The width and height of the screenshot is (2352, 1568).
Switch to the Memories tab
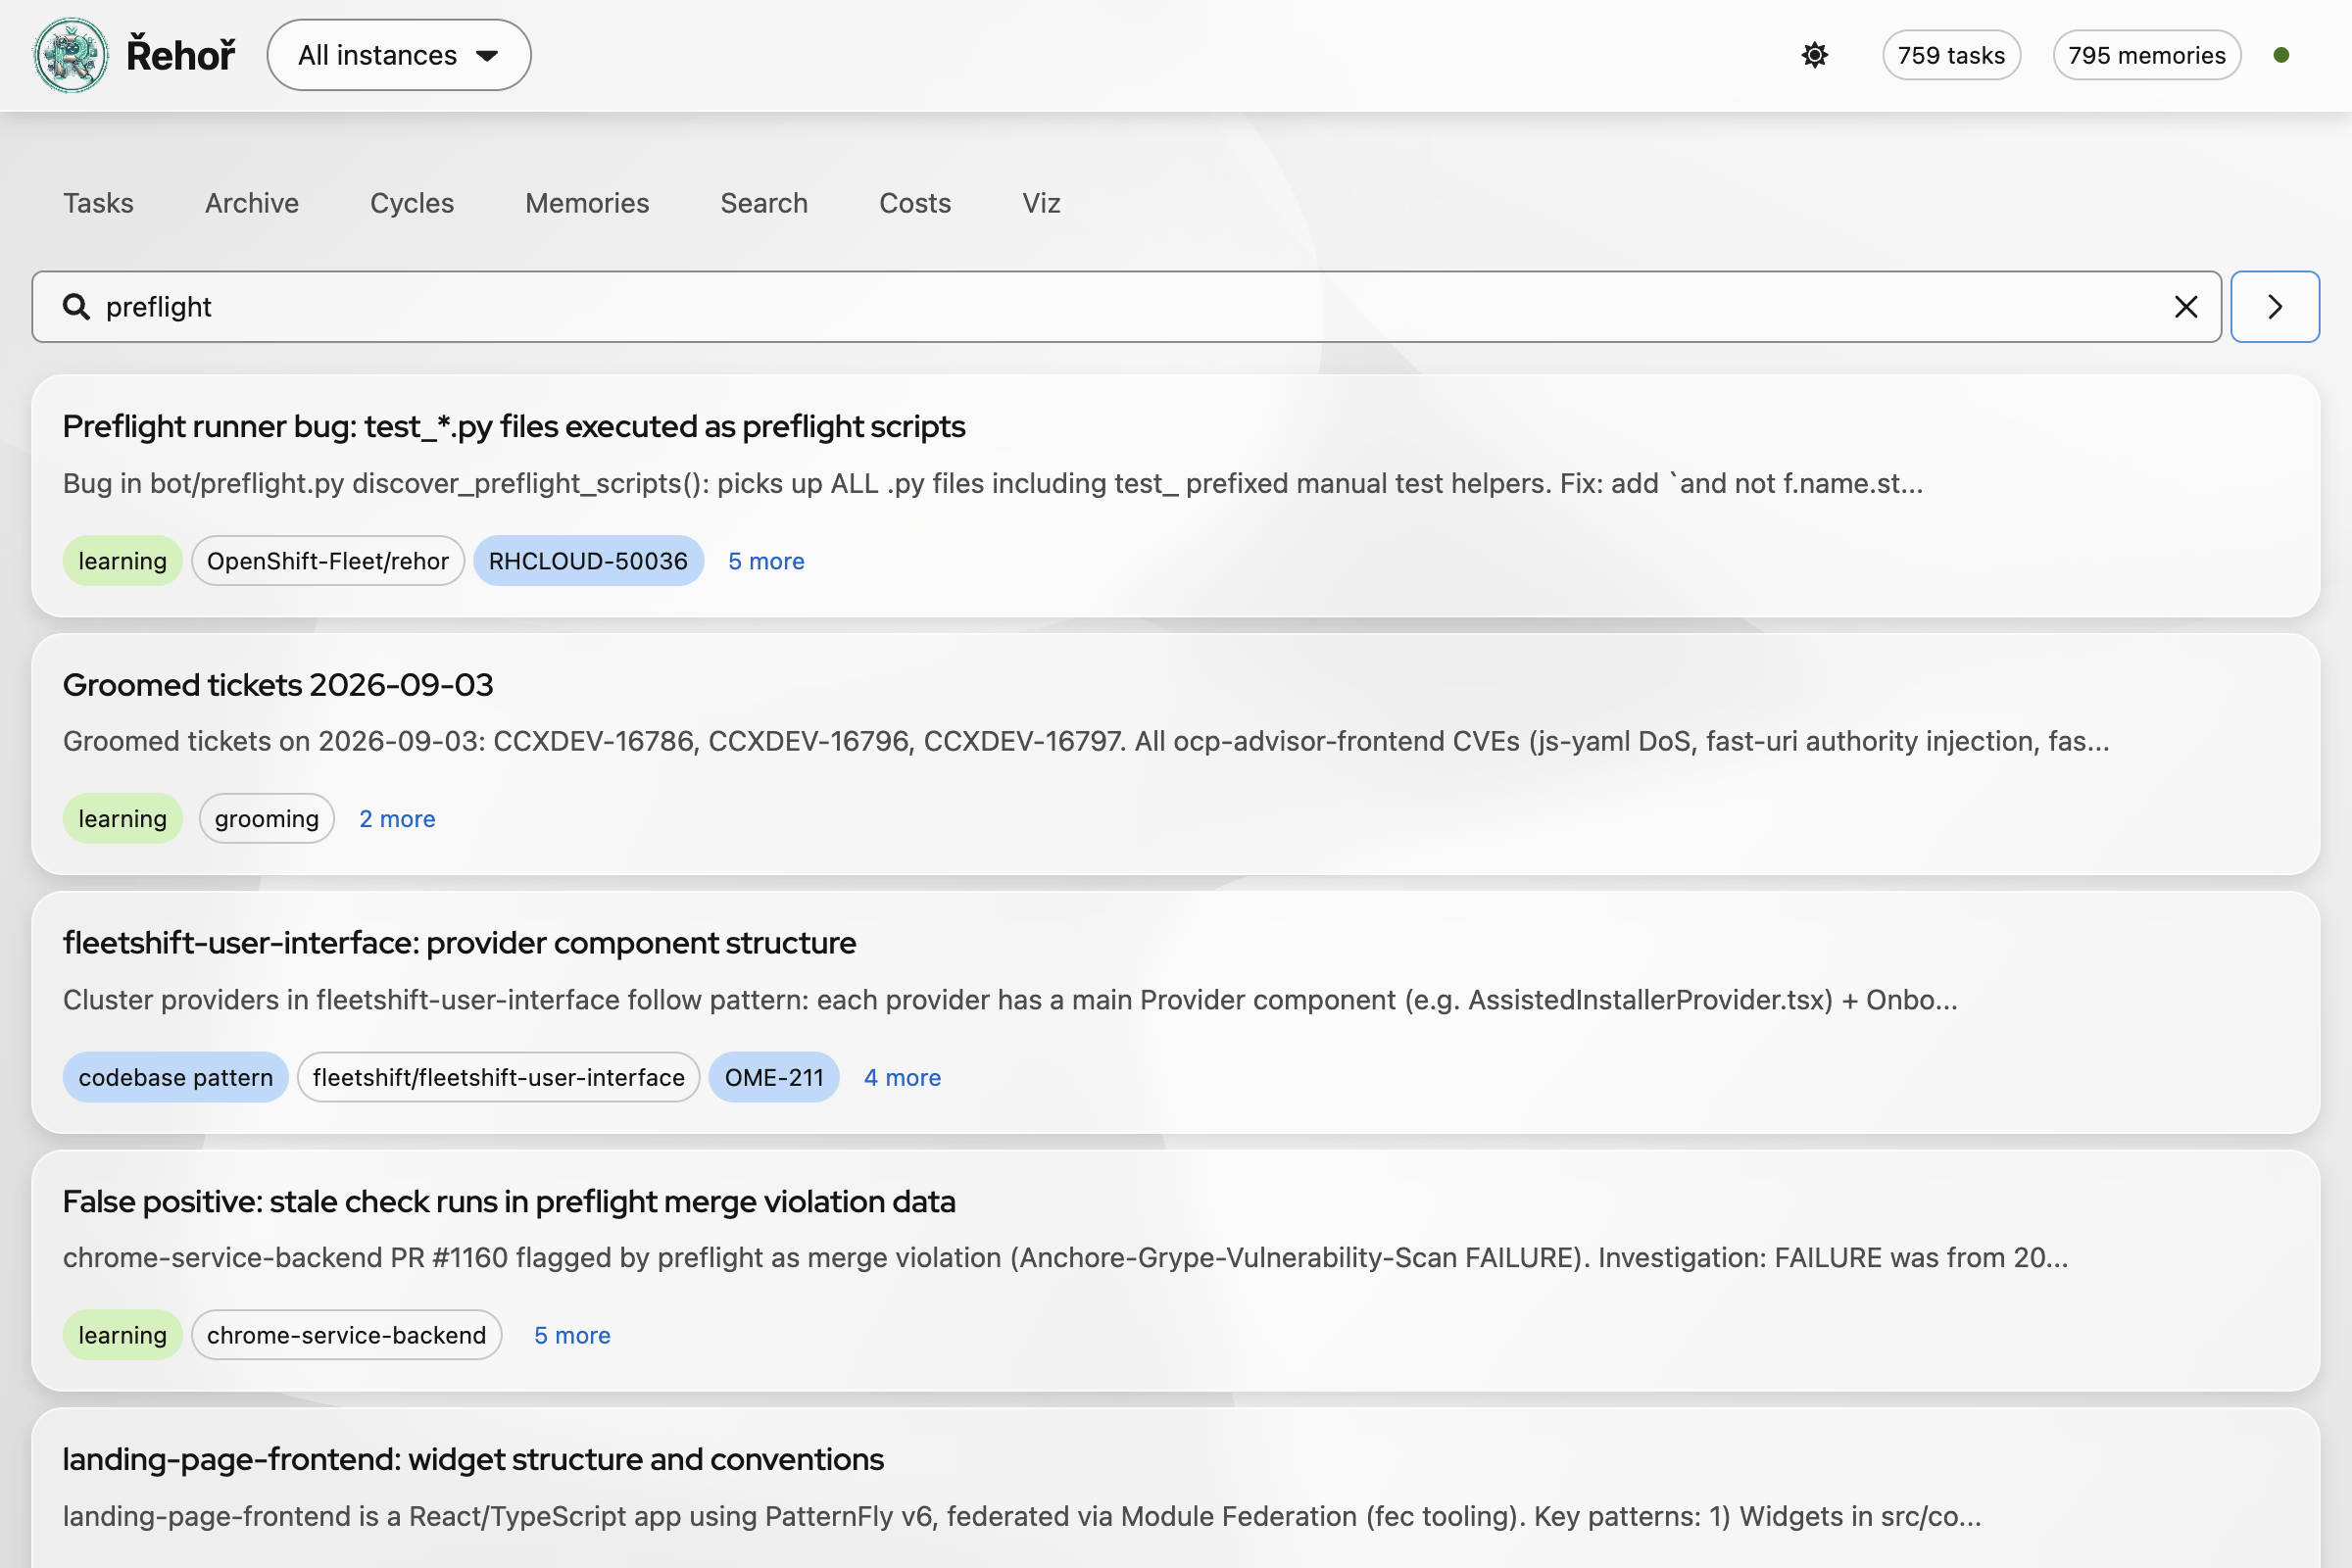coord(587,203)
